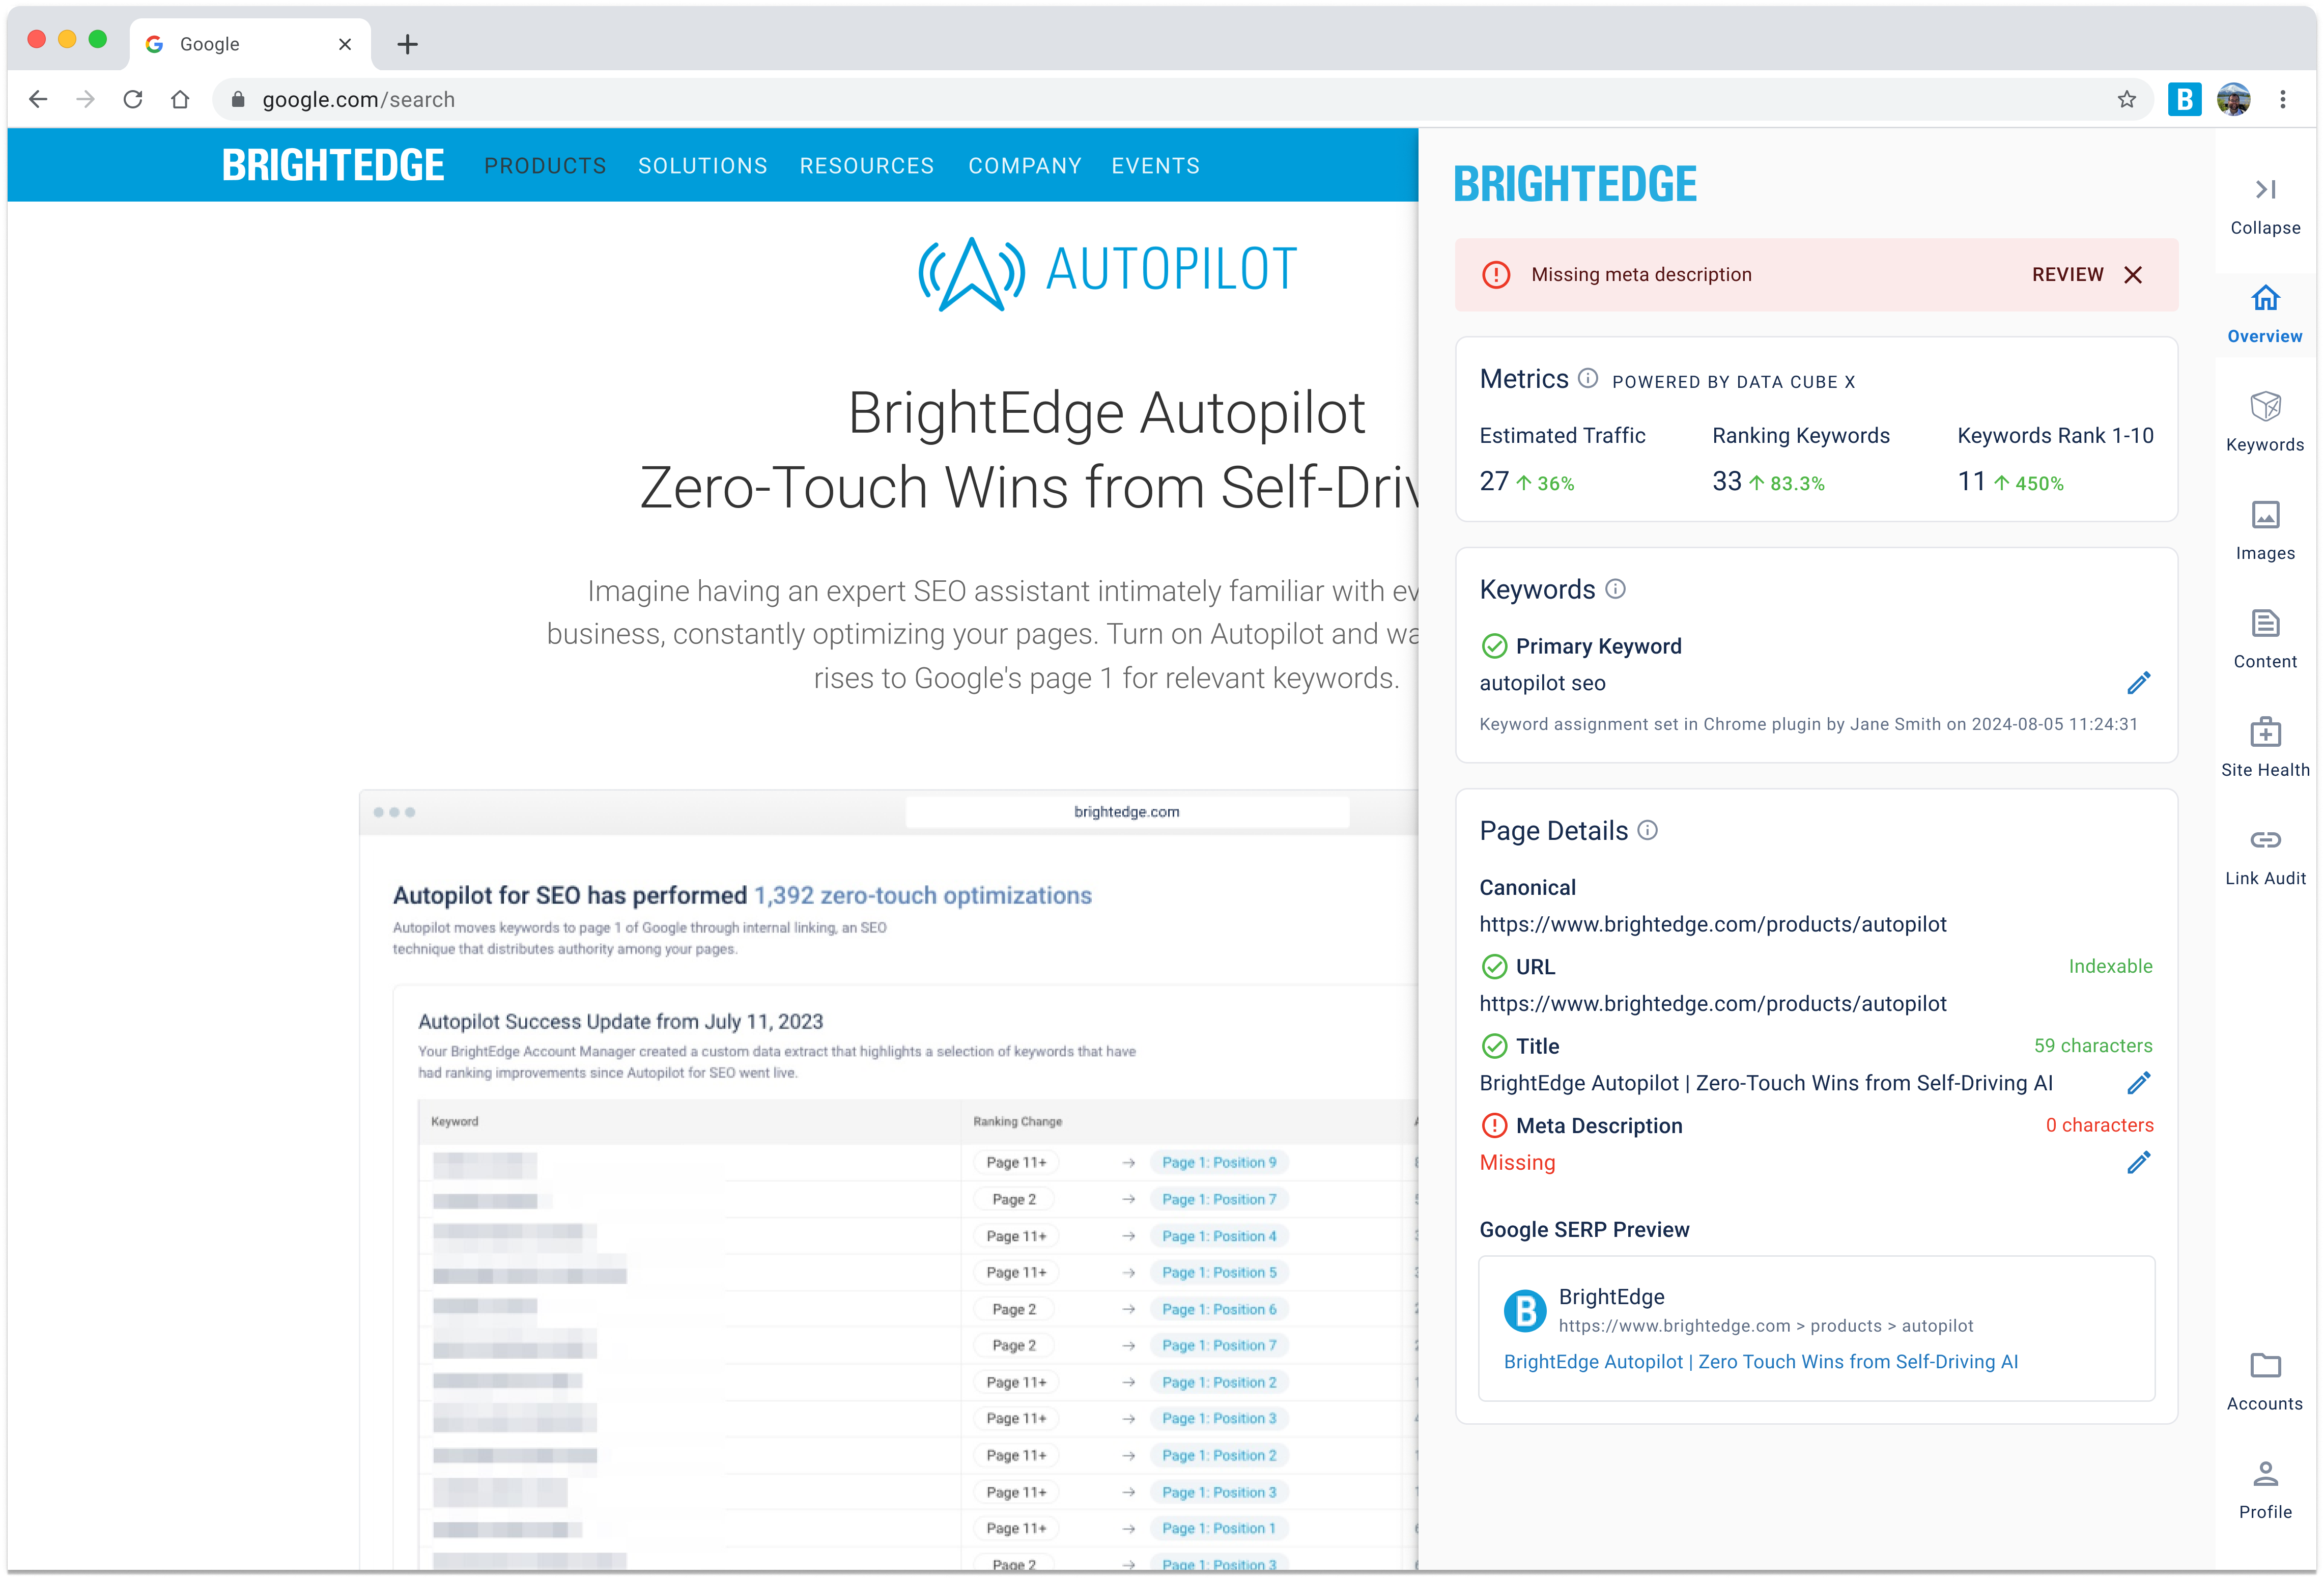Click REVIEW on missing meta alert

pyautogui.click(x=2067, y=275)
